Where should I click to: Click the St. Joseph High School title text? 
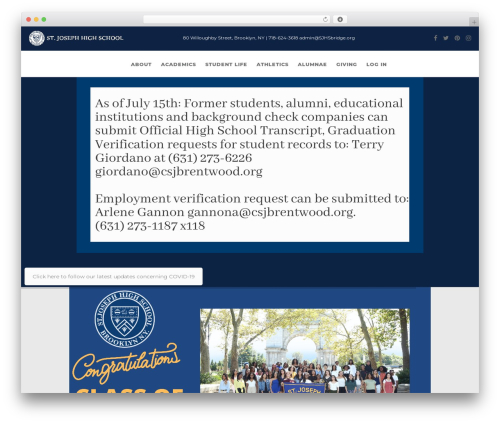(x=85, y=38)
